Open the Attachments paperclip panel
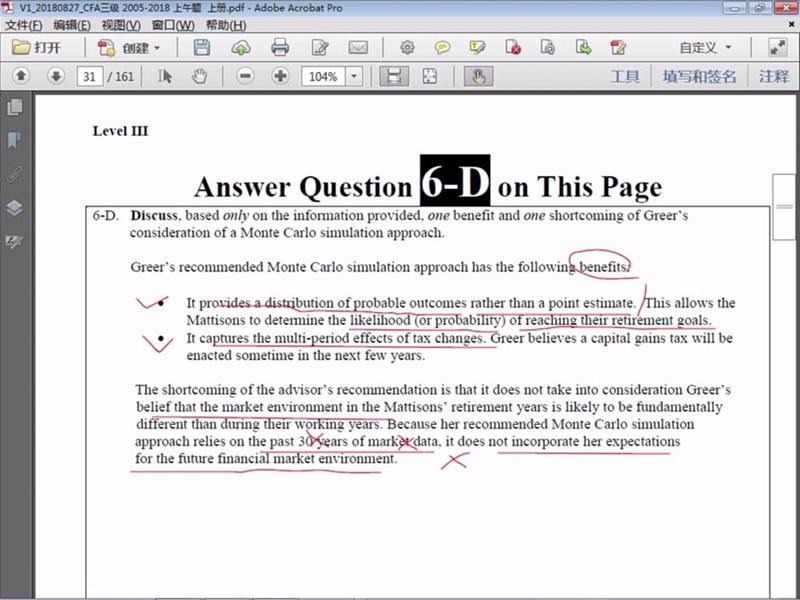This screenshot has height=600, width=800. click(x=14, y=174)
